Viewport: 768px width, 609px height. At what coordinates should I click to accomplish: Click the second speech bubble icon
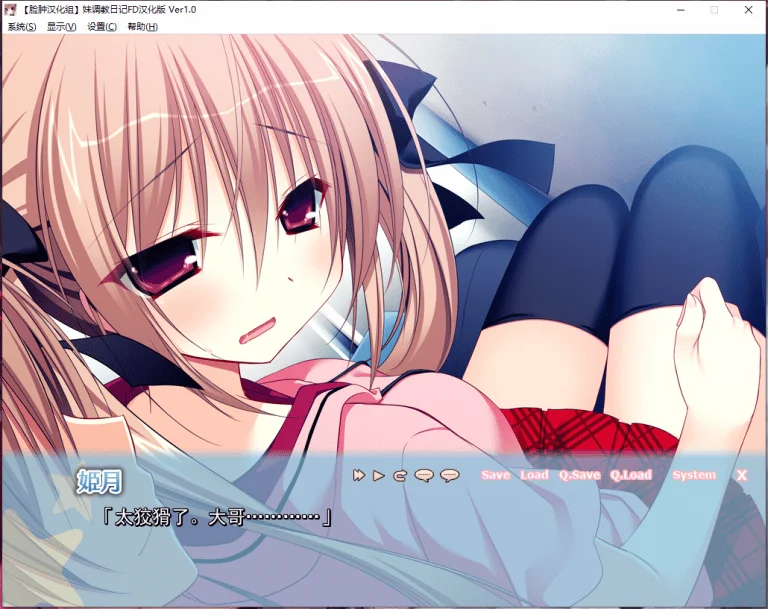(449, 476)
